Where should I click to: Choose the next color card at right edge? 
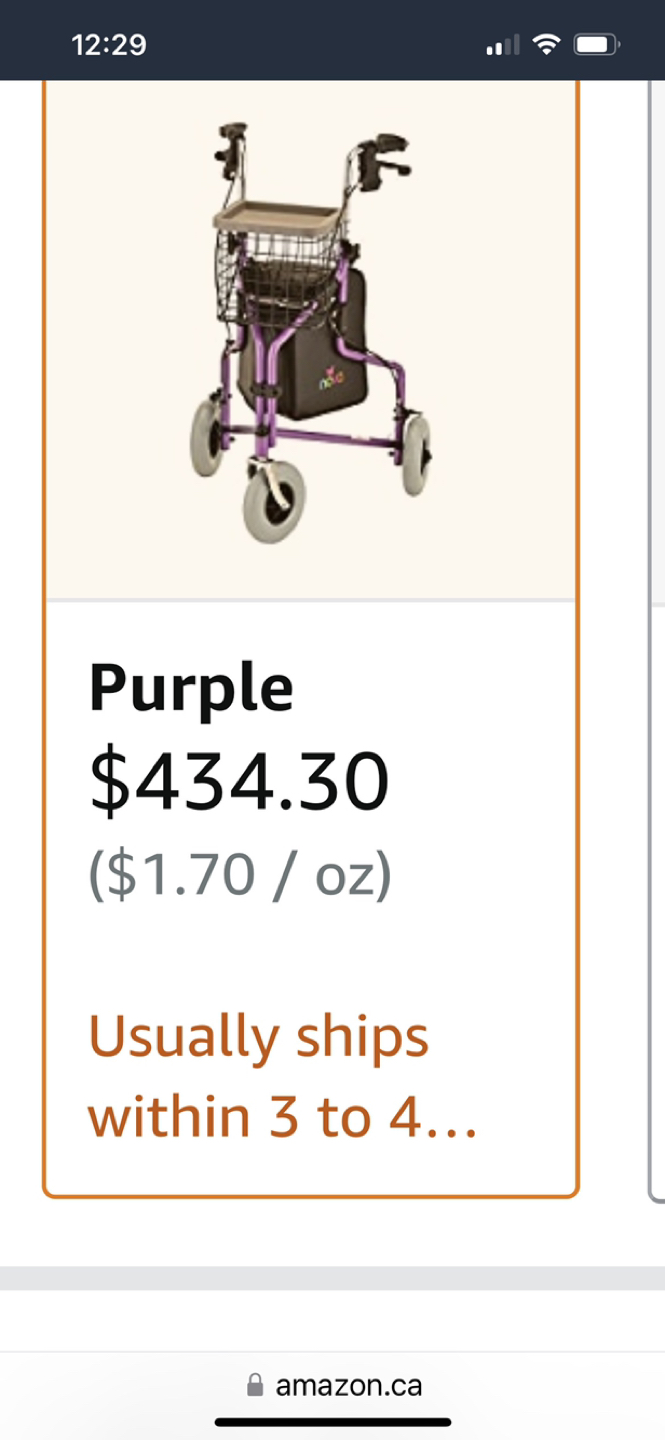point(657,640)
